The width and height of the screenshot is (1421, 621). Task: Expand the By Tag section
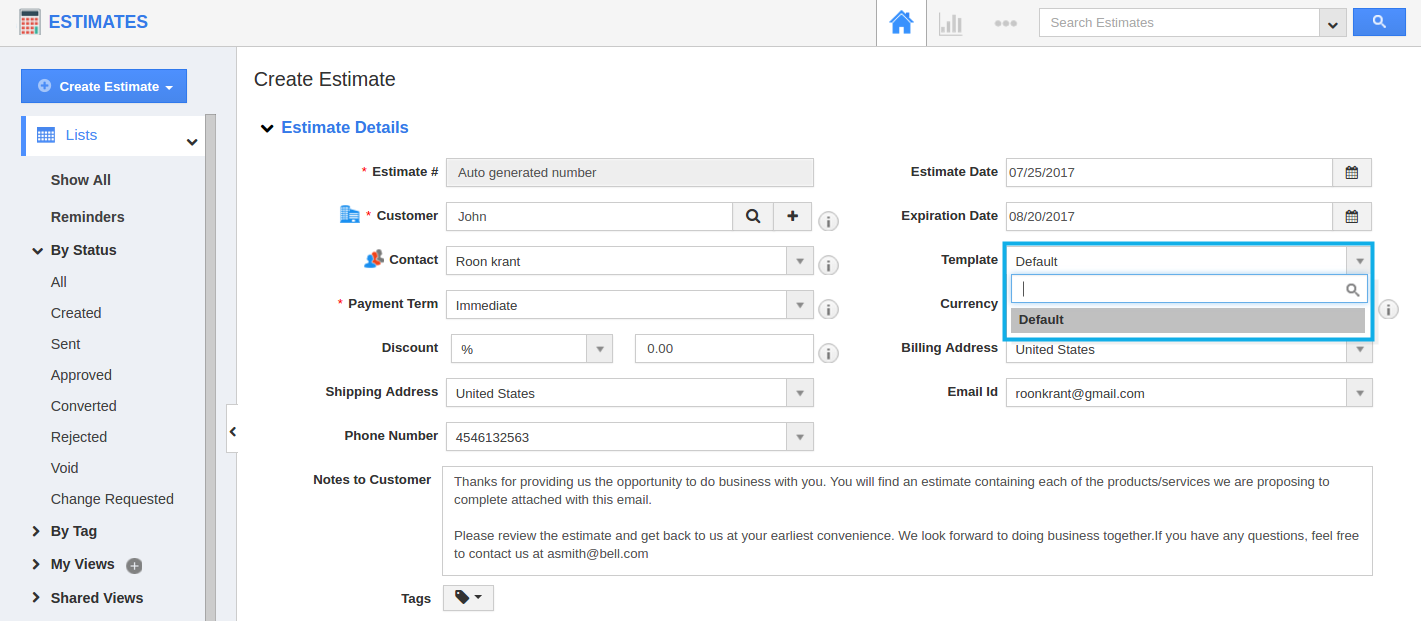[x=37, y=531]
